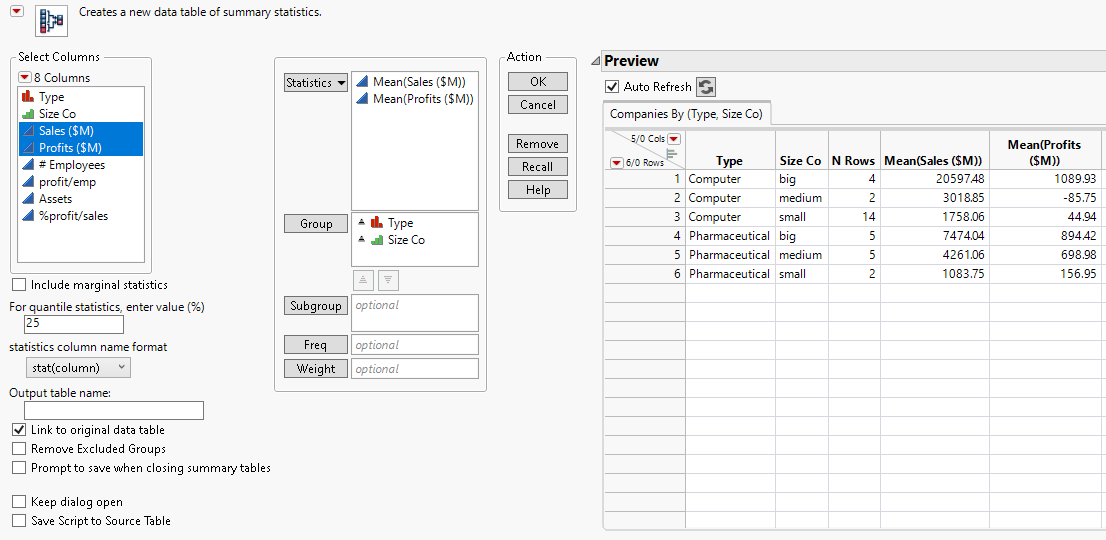The image size is (1106, 540).
Task: Click the Weight button
Action: coord(316,369)
